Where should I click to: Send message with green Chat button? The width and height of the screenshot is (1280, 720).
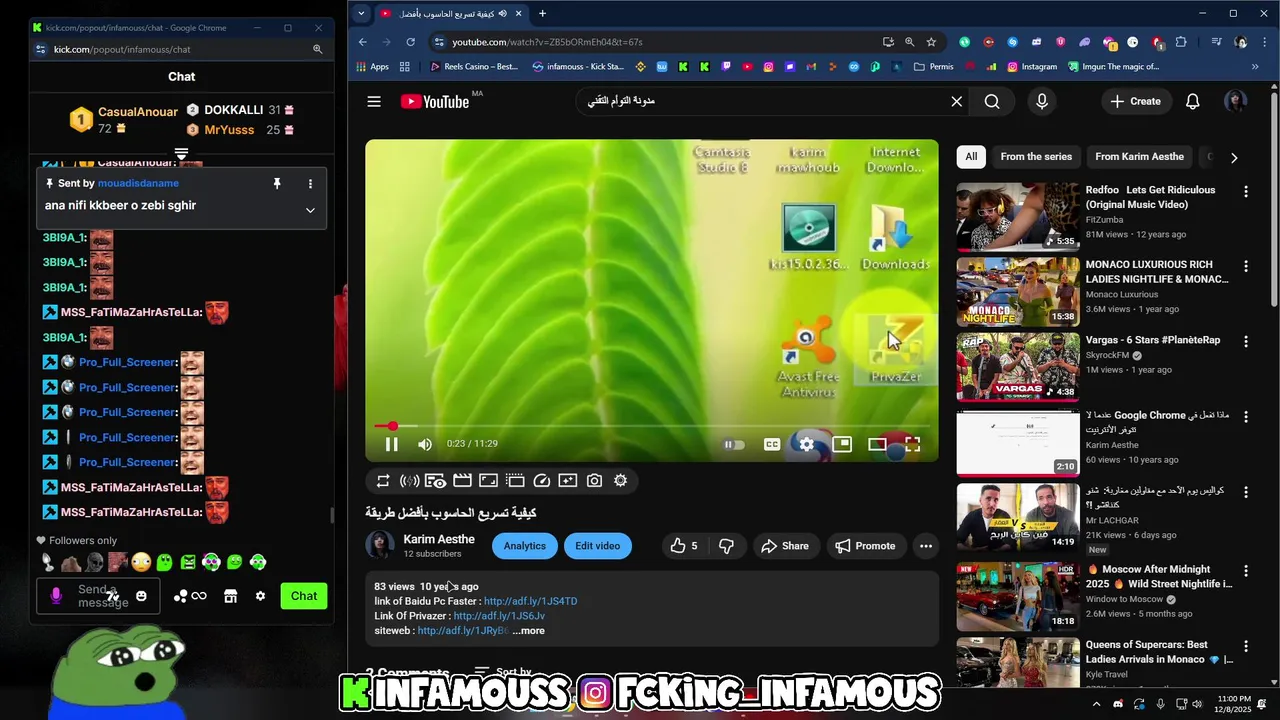304,596
